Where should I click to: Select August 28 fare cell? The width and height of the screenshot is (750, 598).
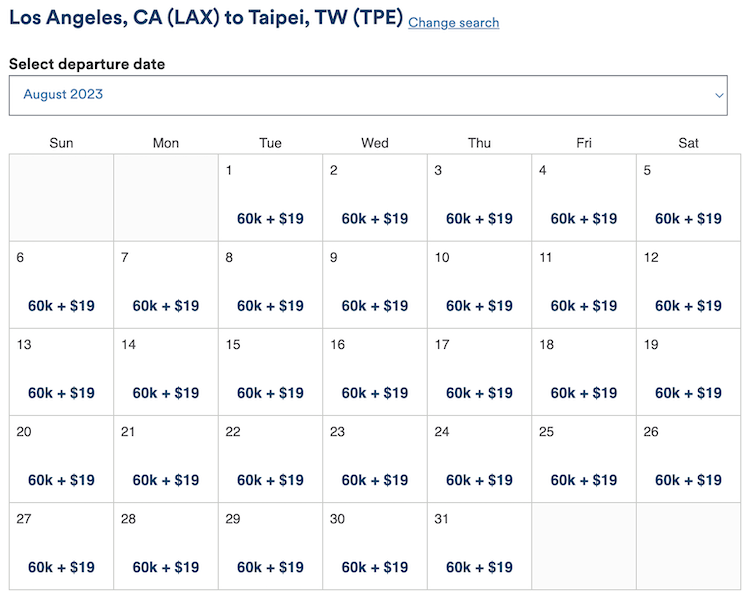tap(166, 546)
